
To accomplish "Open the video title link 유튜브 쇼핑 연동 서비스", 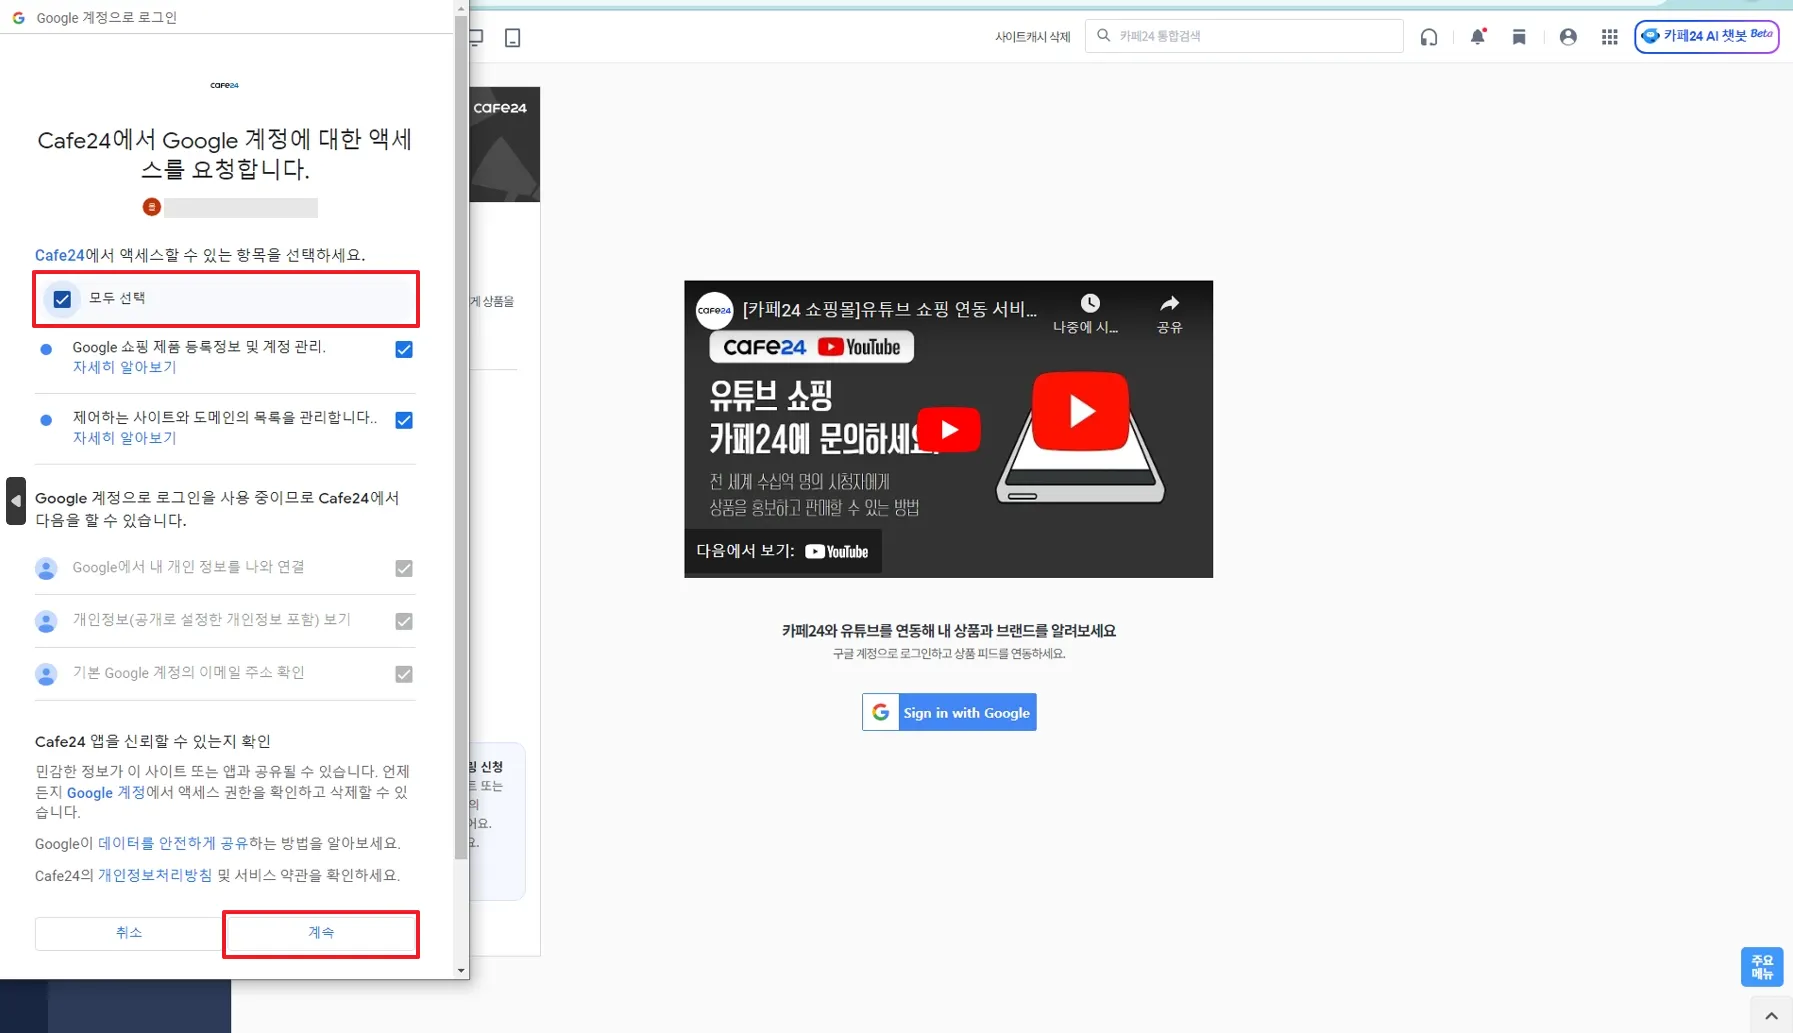I will [x=890, y=310].
